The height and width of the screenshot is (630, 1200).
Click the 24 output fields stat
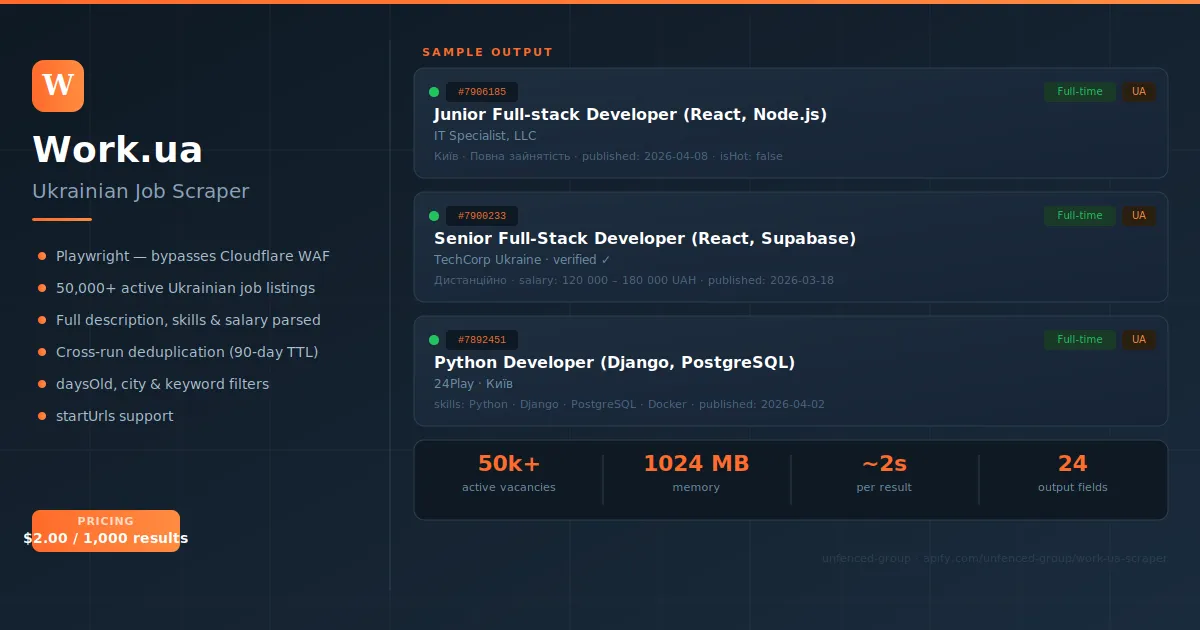pos(1072,474)
